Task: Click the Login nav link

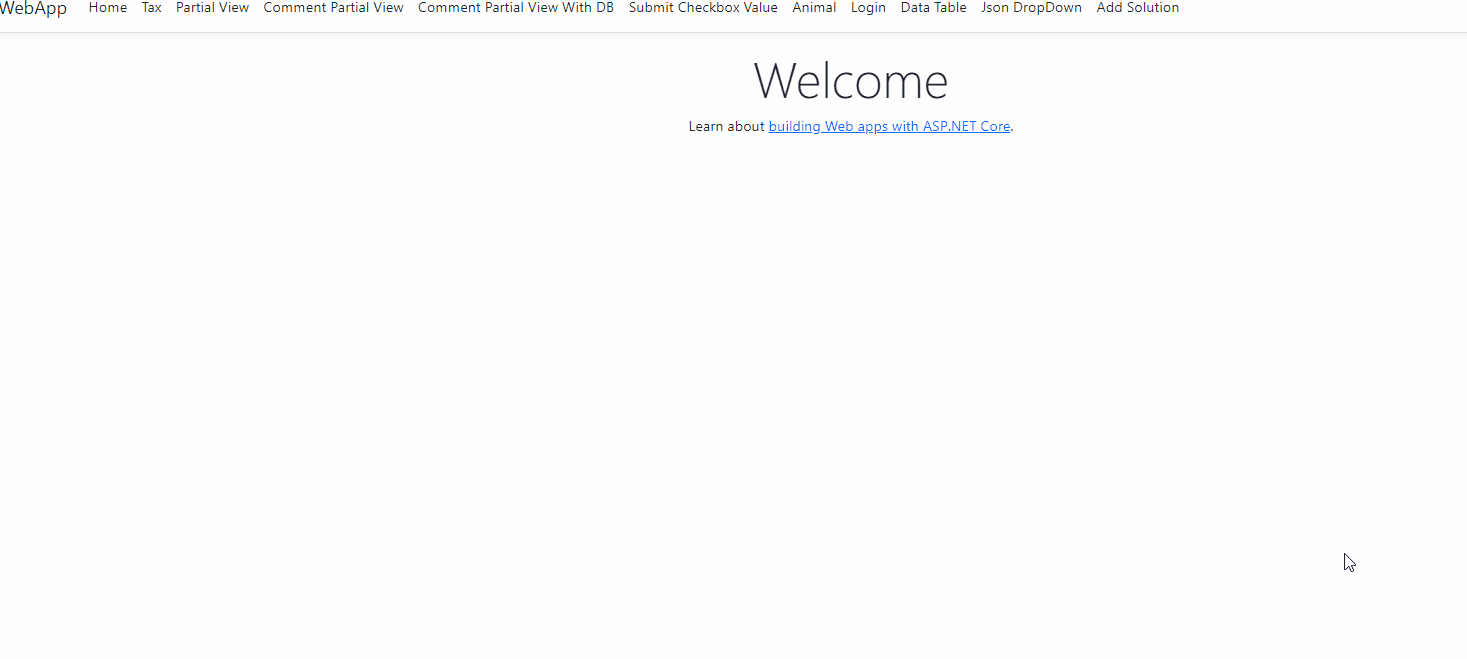Action: tap(868, 8)
